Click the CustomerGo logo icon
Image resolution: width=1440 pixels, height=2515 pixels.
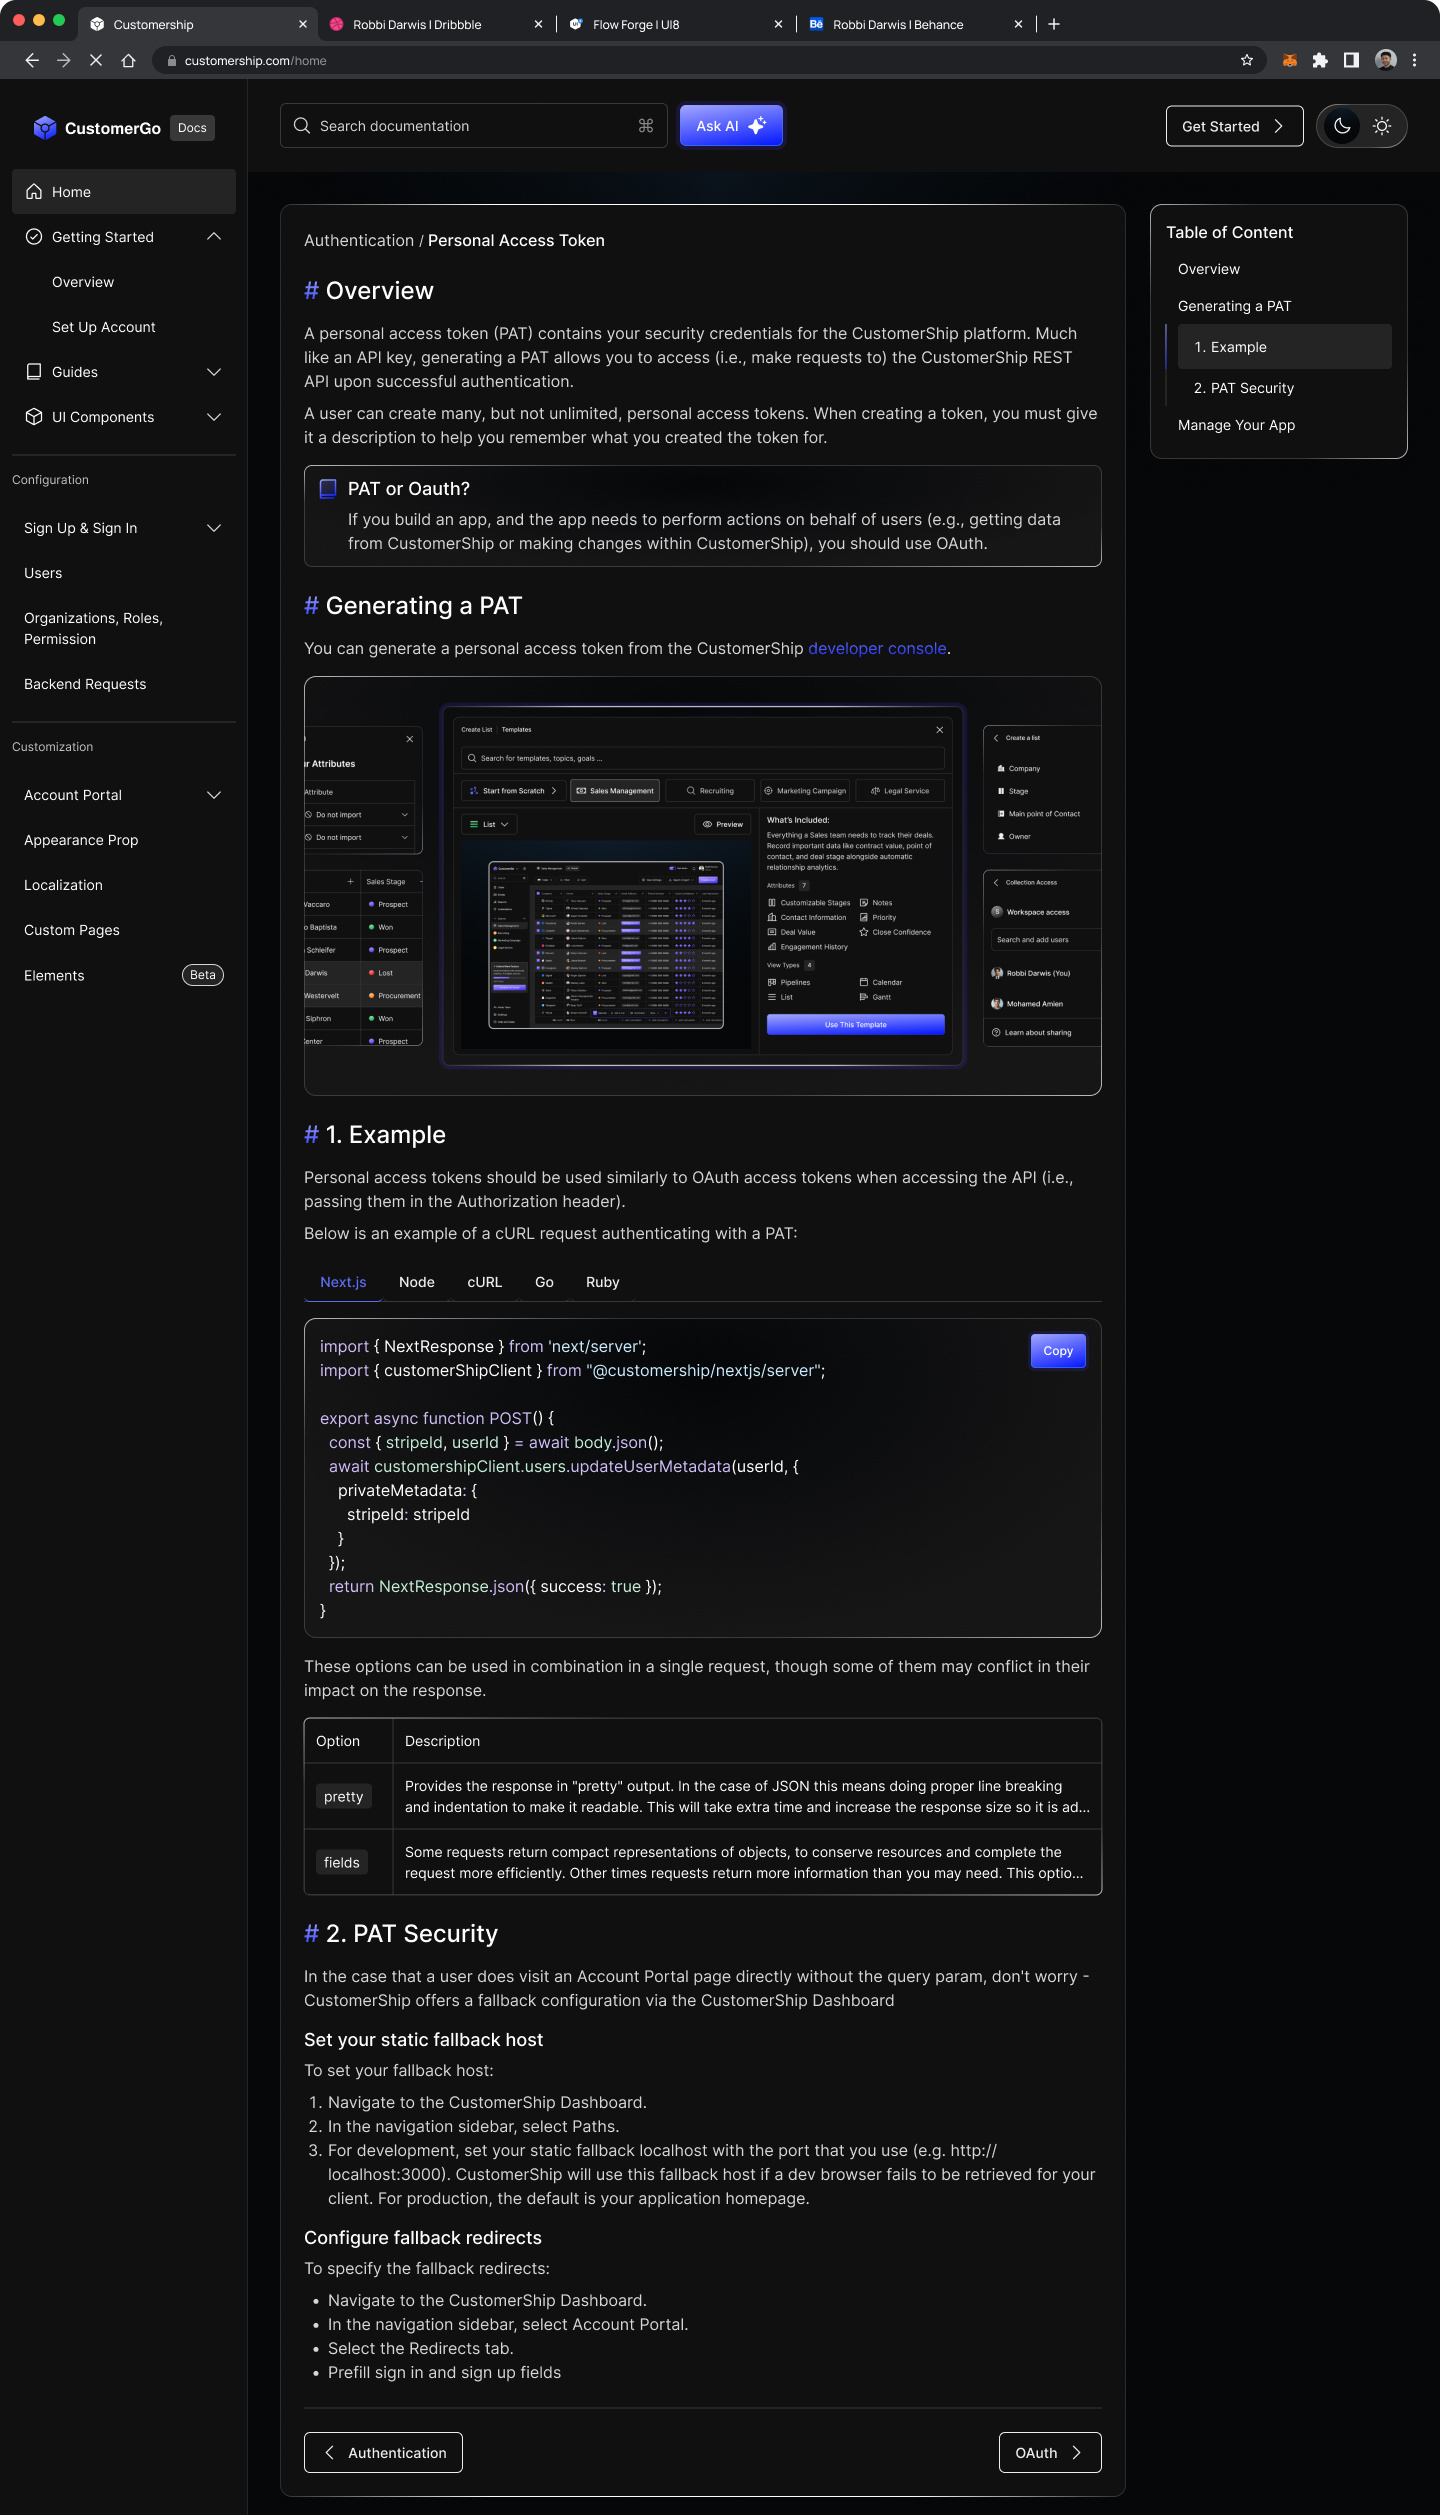tap(45, 127)
